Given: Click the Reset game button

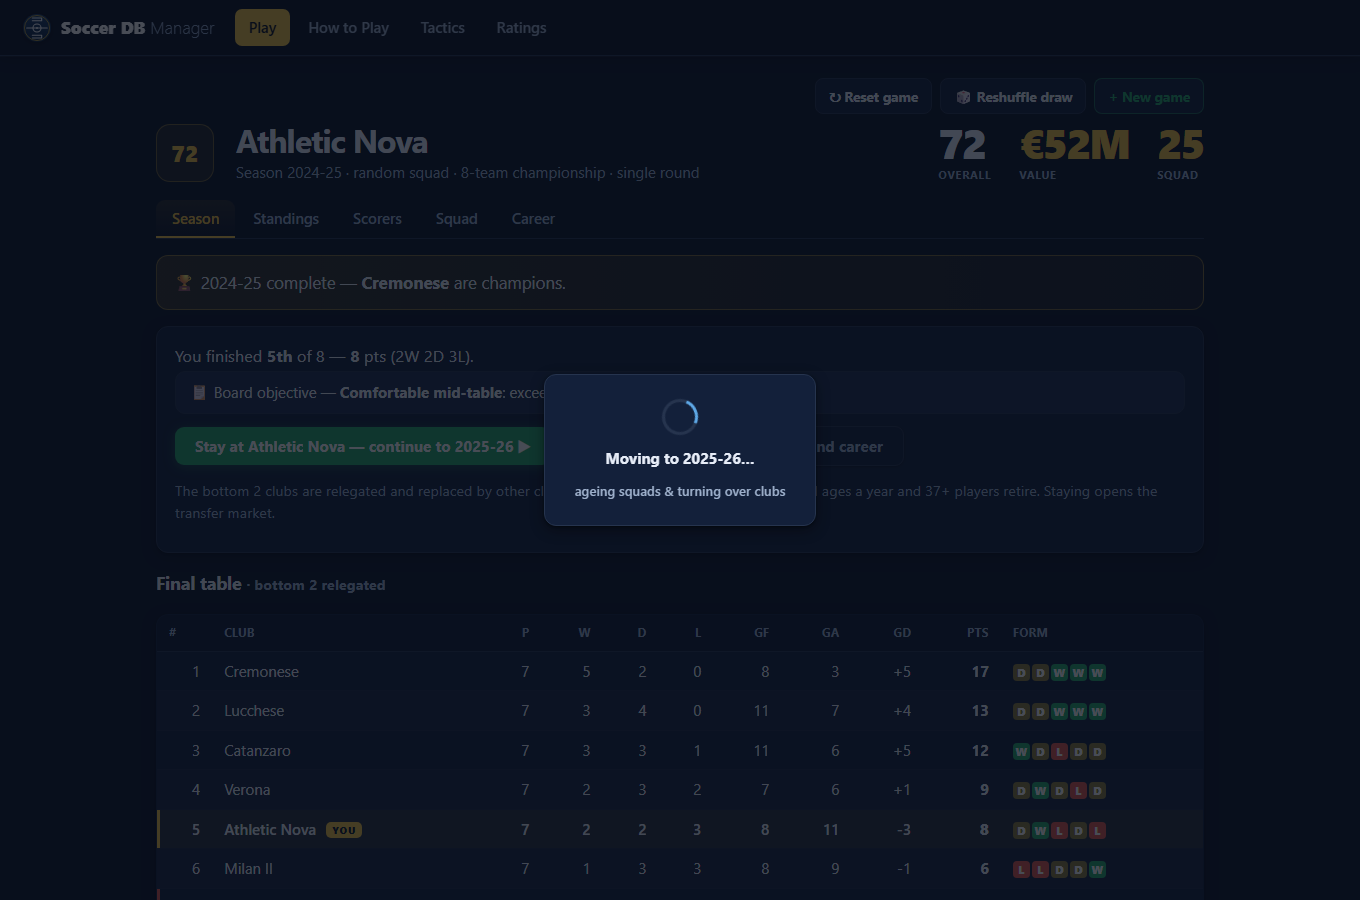Looking at the screenshot, I should point(873,97).
